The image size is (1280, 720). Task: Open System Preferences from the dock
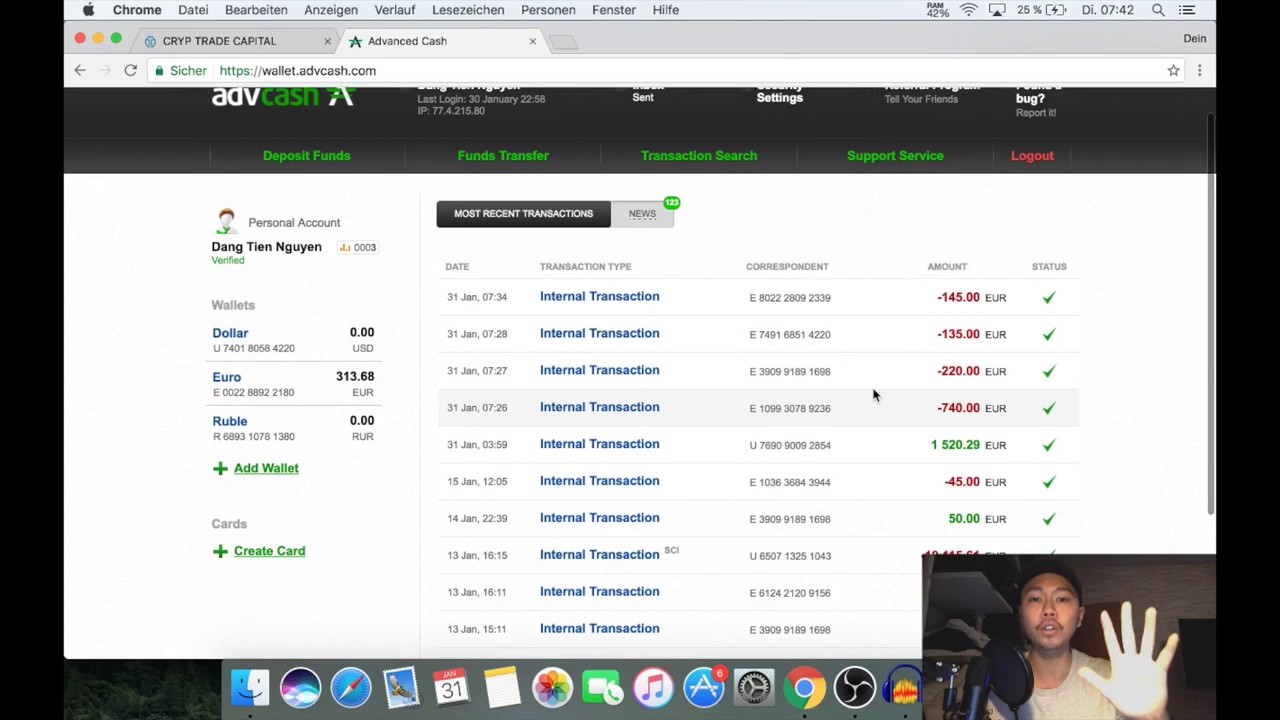[x=754, y=687]
